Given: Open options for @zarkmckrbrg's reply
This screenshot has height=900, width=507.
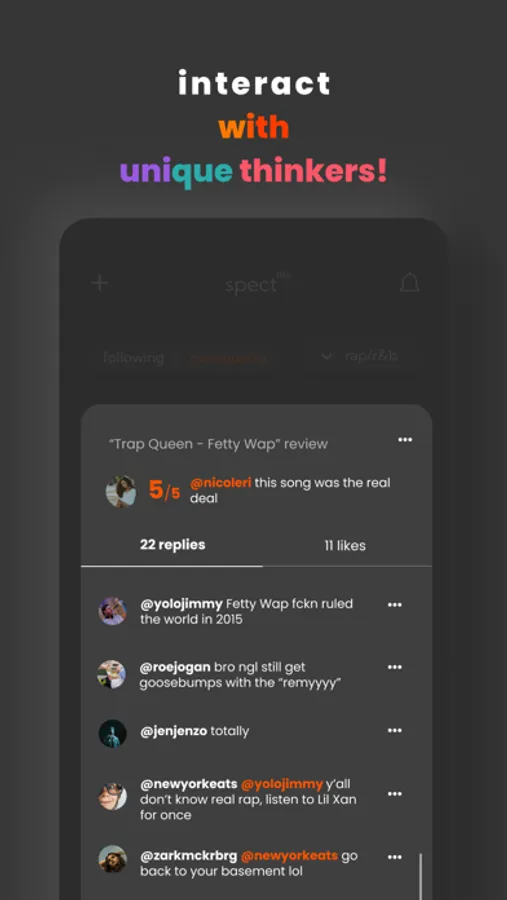Looking at the screenshot, I should (x=394, y=857).
